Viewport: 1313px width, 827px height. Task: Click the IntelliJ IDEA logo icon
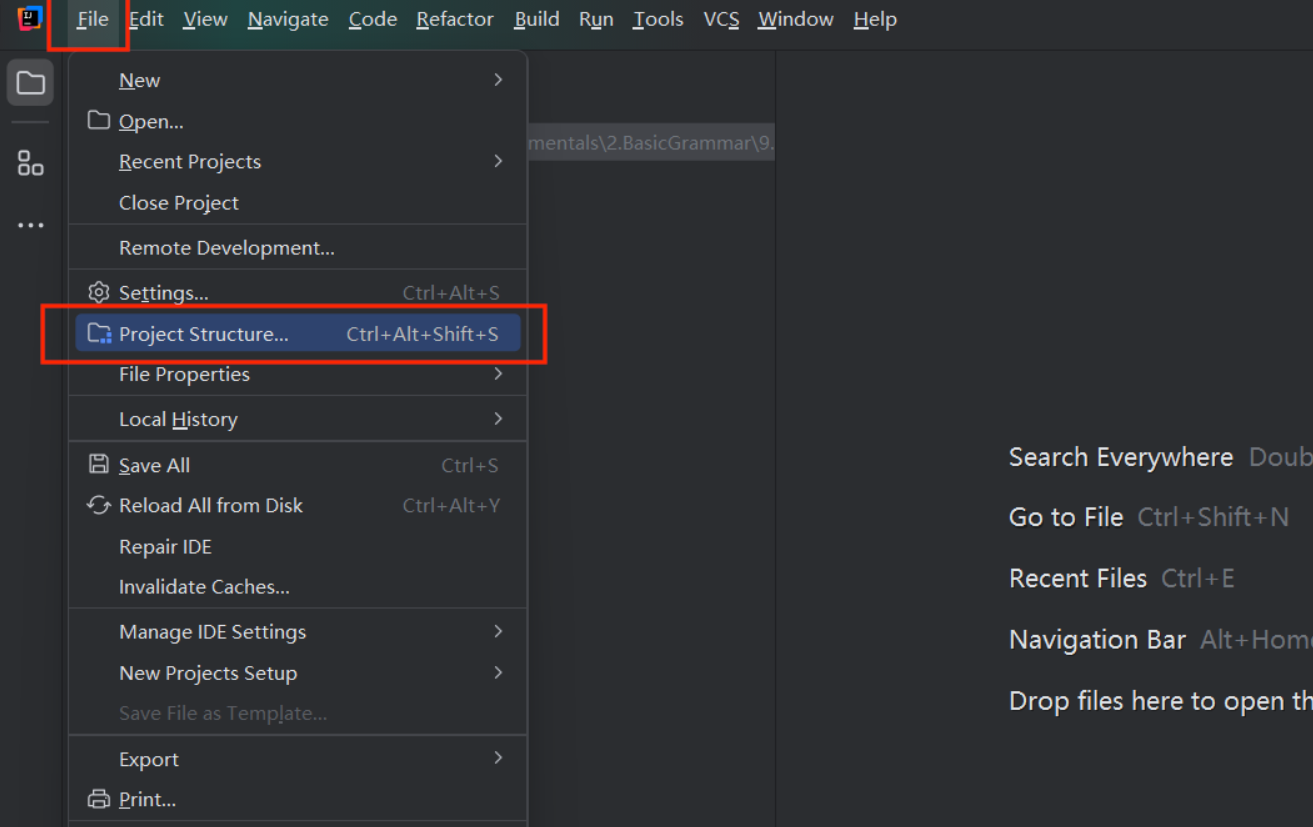pos(30,18)
